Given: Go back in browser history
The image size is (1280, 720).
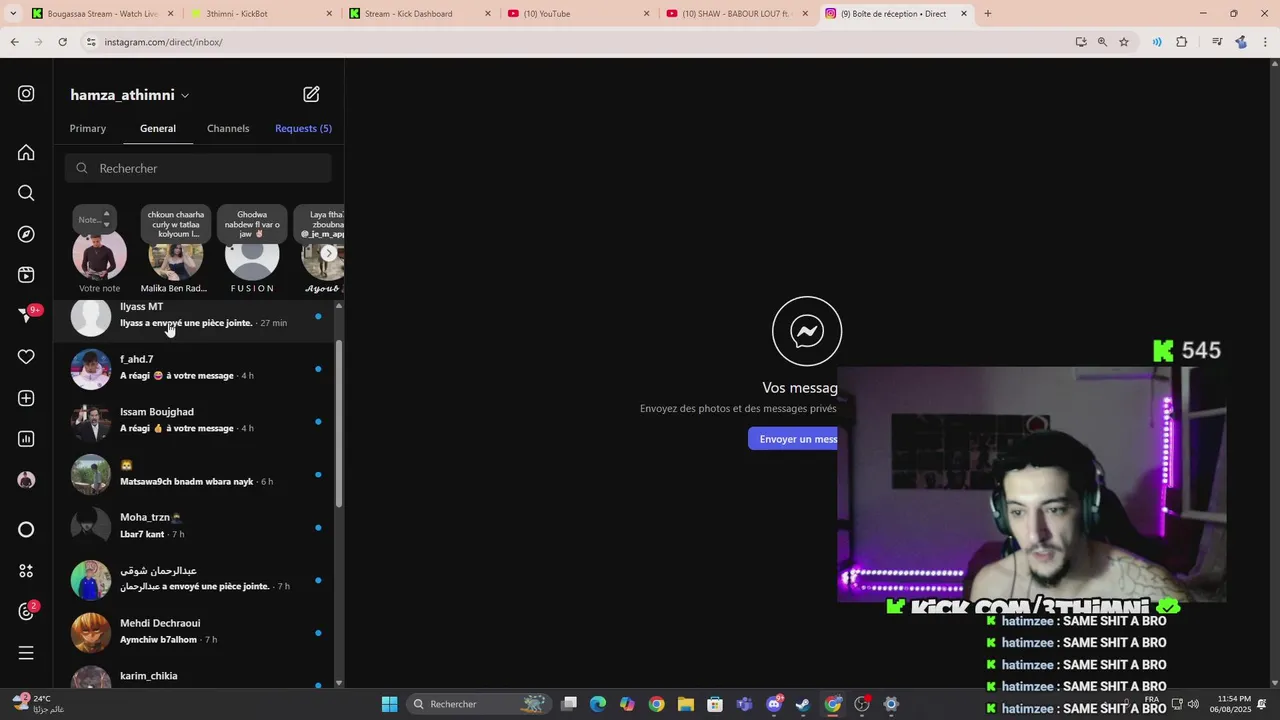Looking at the screenshot, I should tap(14, 42).
